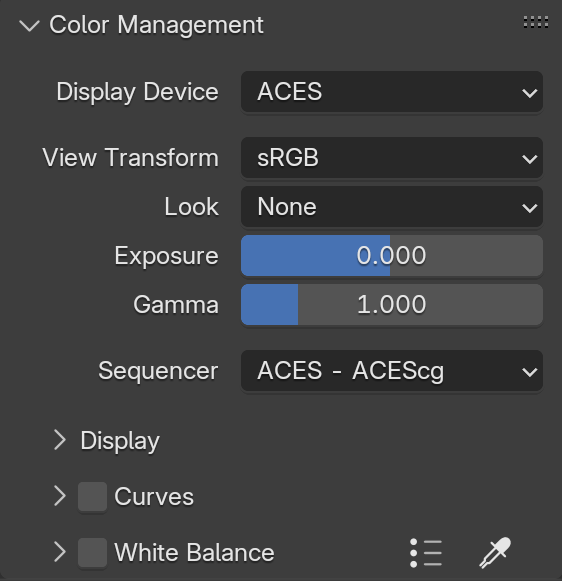Open the White Balance presets list icon
The image size is (562, 581).
pyautogui.click(x=426, y=553)
